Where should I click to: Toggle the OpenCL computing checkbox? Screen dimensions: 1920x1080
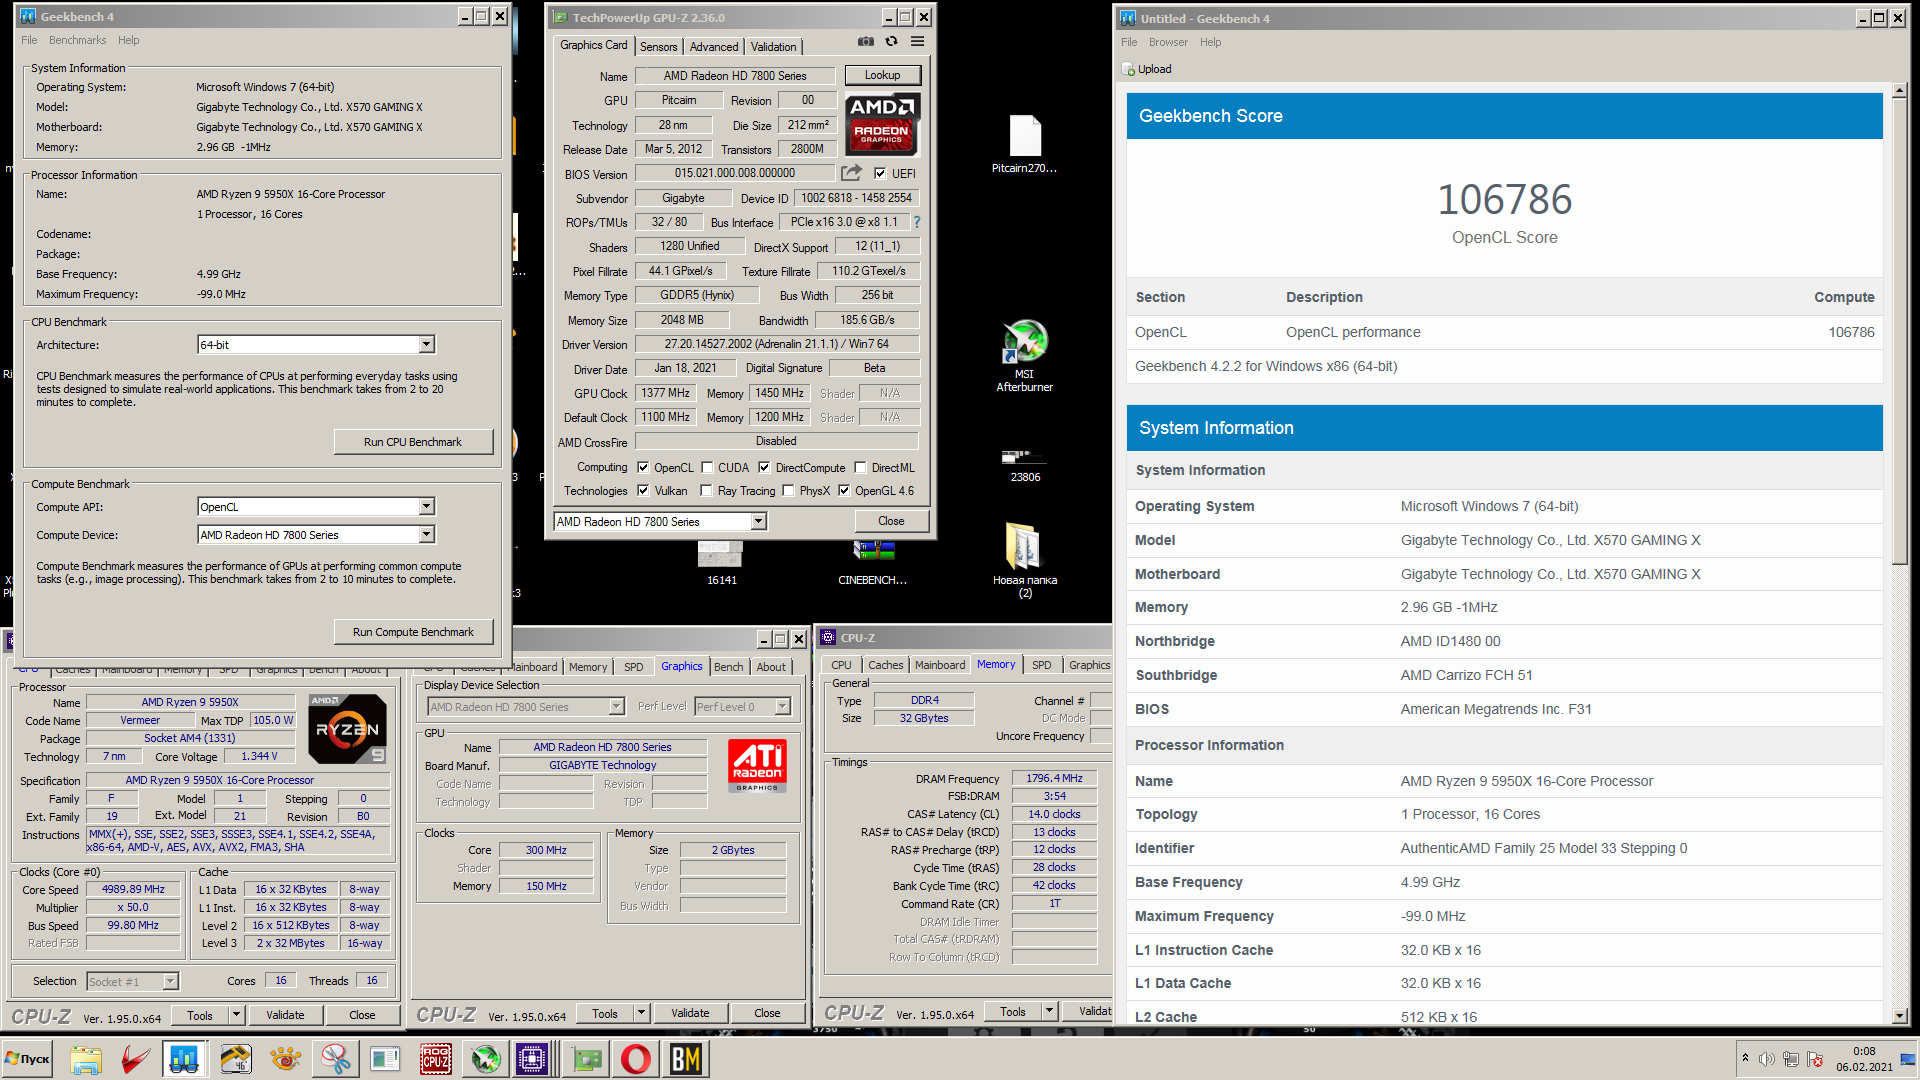pyautogui.click(x=643, y=467)
